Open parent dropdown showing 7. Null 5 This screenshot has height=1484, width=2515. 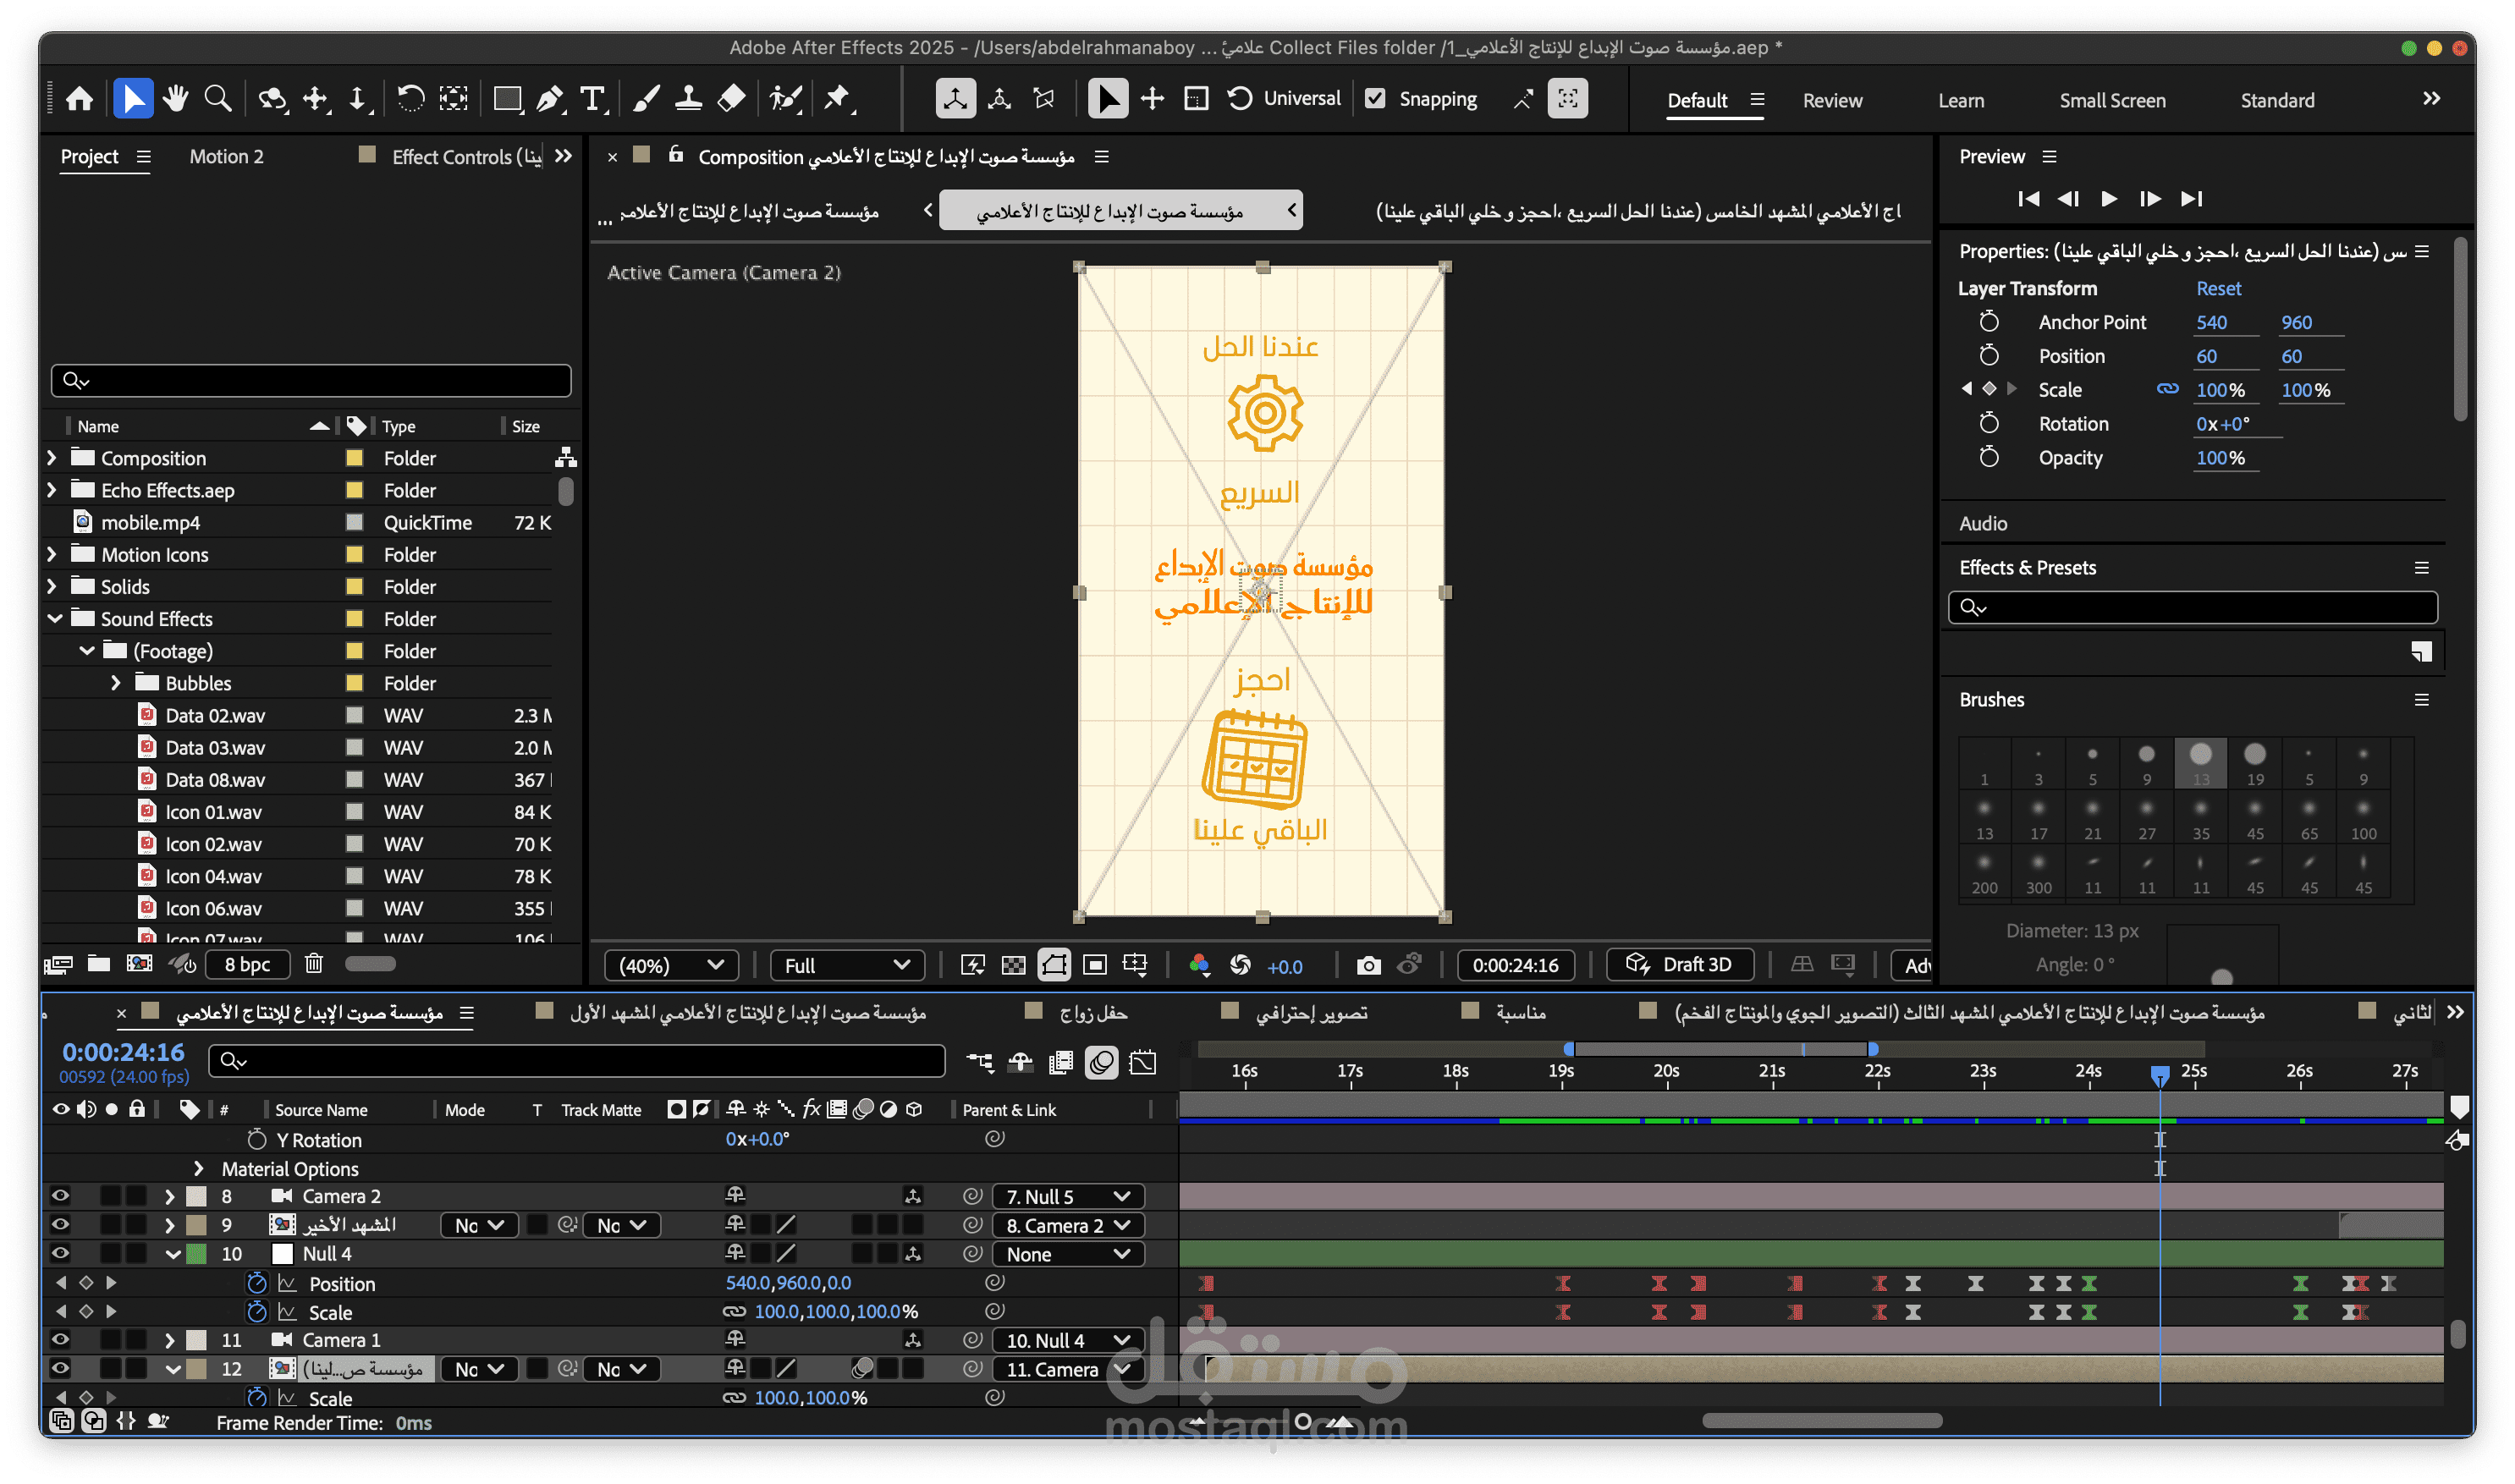(1067, 1197)
